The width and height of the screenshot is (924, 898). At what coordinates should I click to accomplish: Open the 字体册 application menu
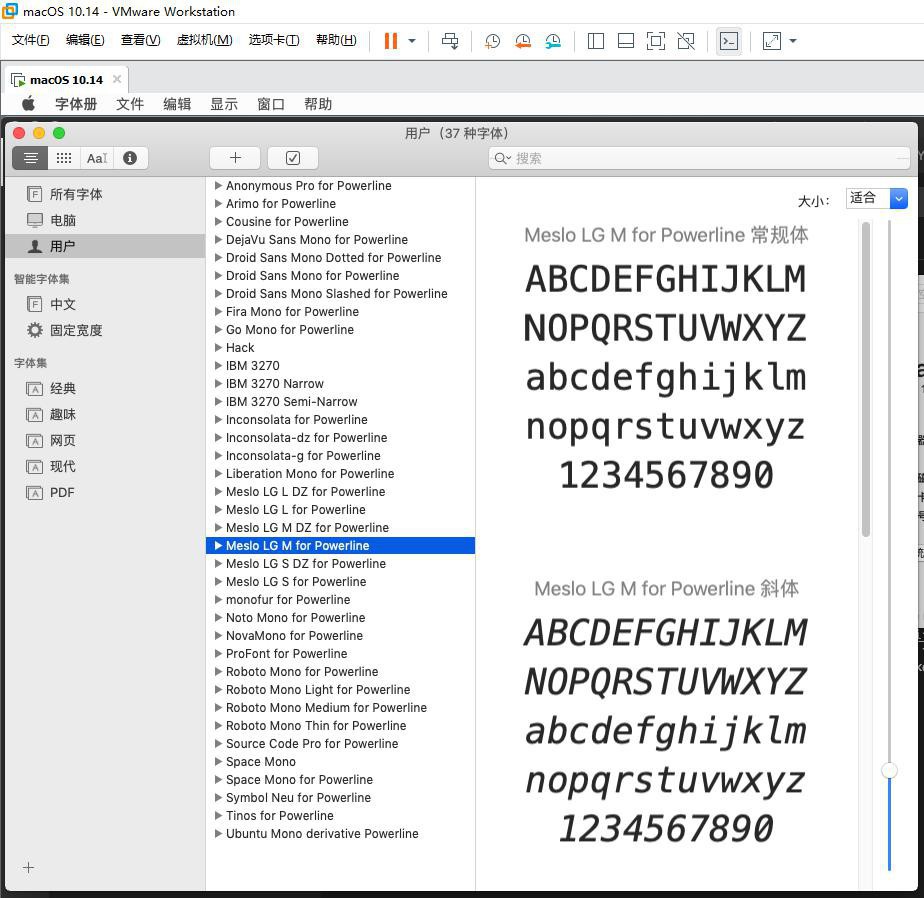[x=75, y=104]
